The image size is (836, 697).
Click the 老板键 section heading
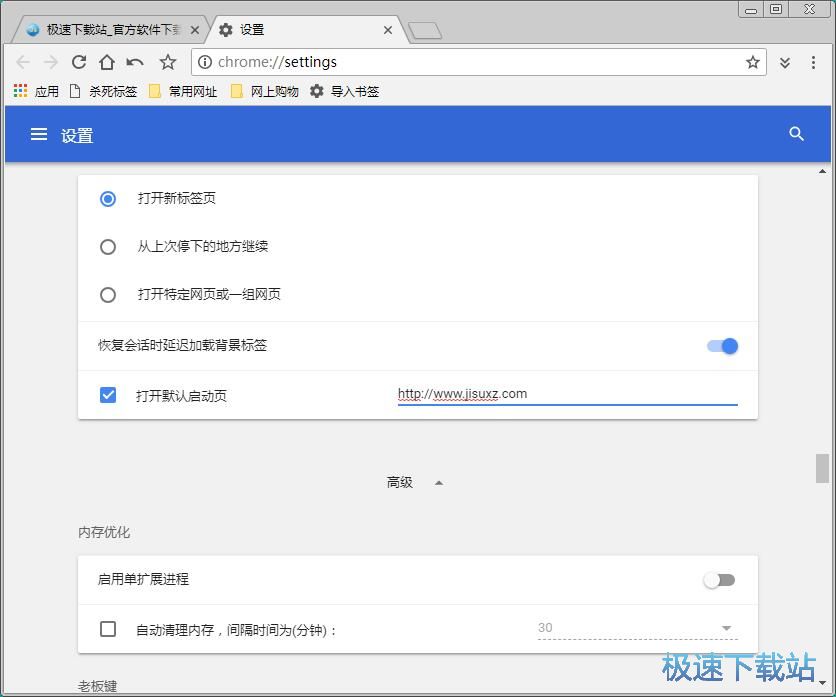click(x=97, y=686)
